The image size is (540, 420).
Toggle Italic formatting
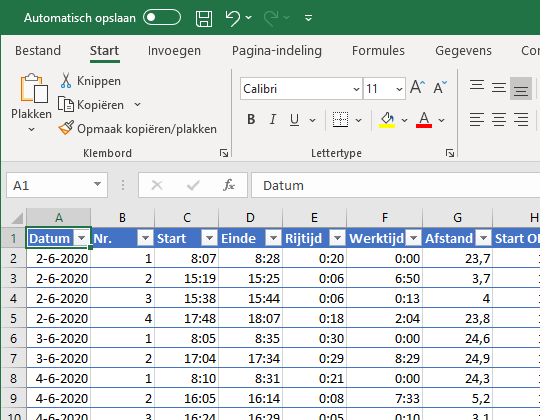tap(272, 119)
